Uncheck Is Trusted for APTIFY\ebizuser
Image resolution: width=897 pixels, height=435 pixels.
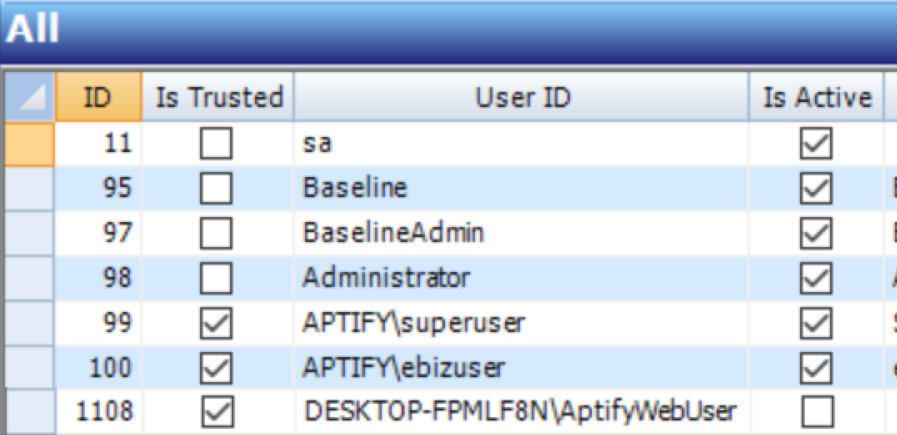click(217, 367)
